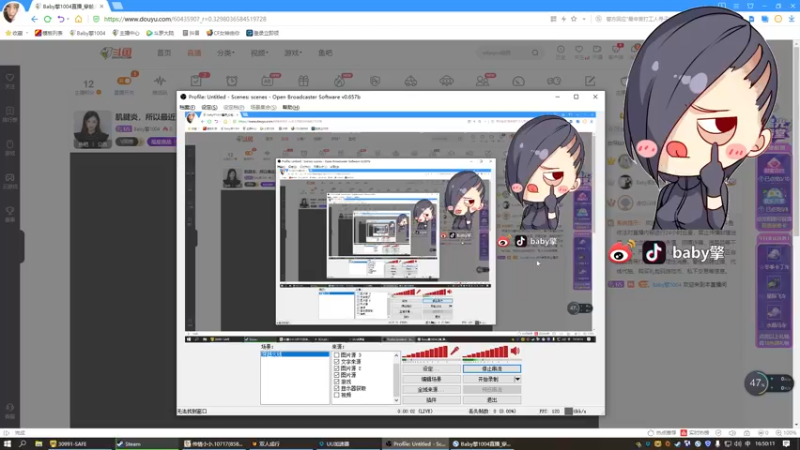Image resolution: width=800 pixels, height=450 pixels.
Task: Adjust the desktop volume bars in OBS
Action: tap(486, 352)
